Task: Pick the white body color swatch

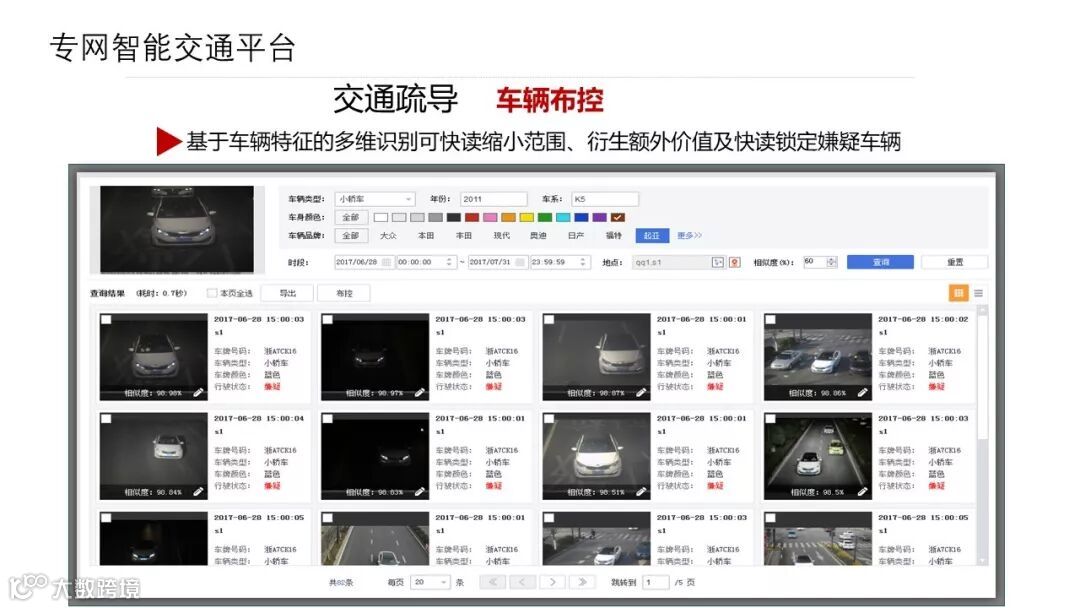Action: pyautogui.click(x=381, y=217)
